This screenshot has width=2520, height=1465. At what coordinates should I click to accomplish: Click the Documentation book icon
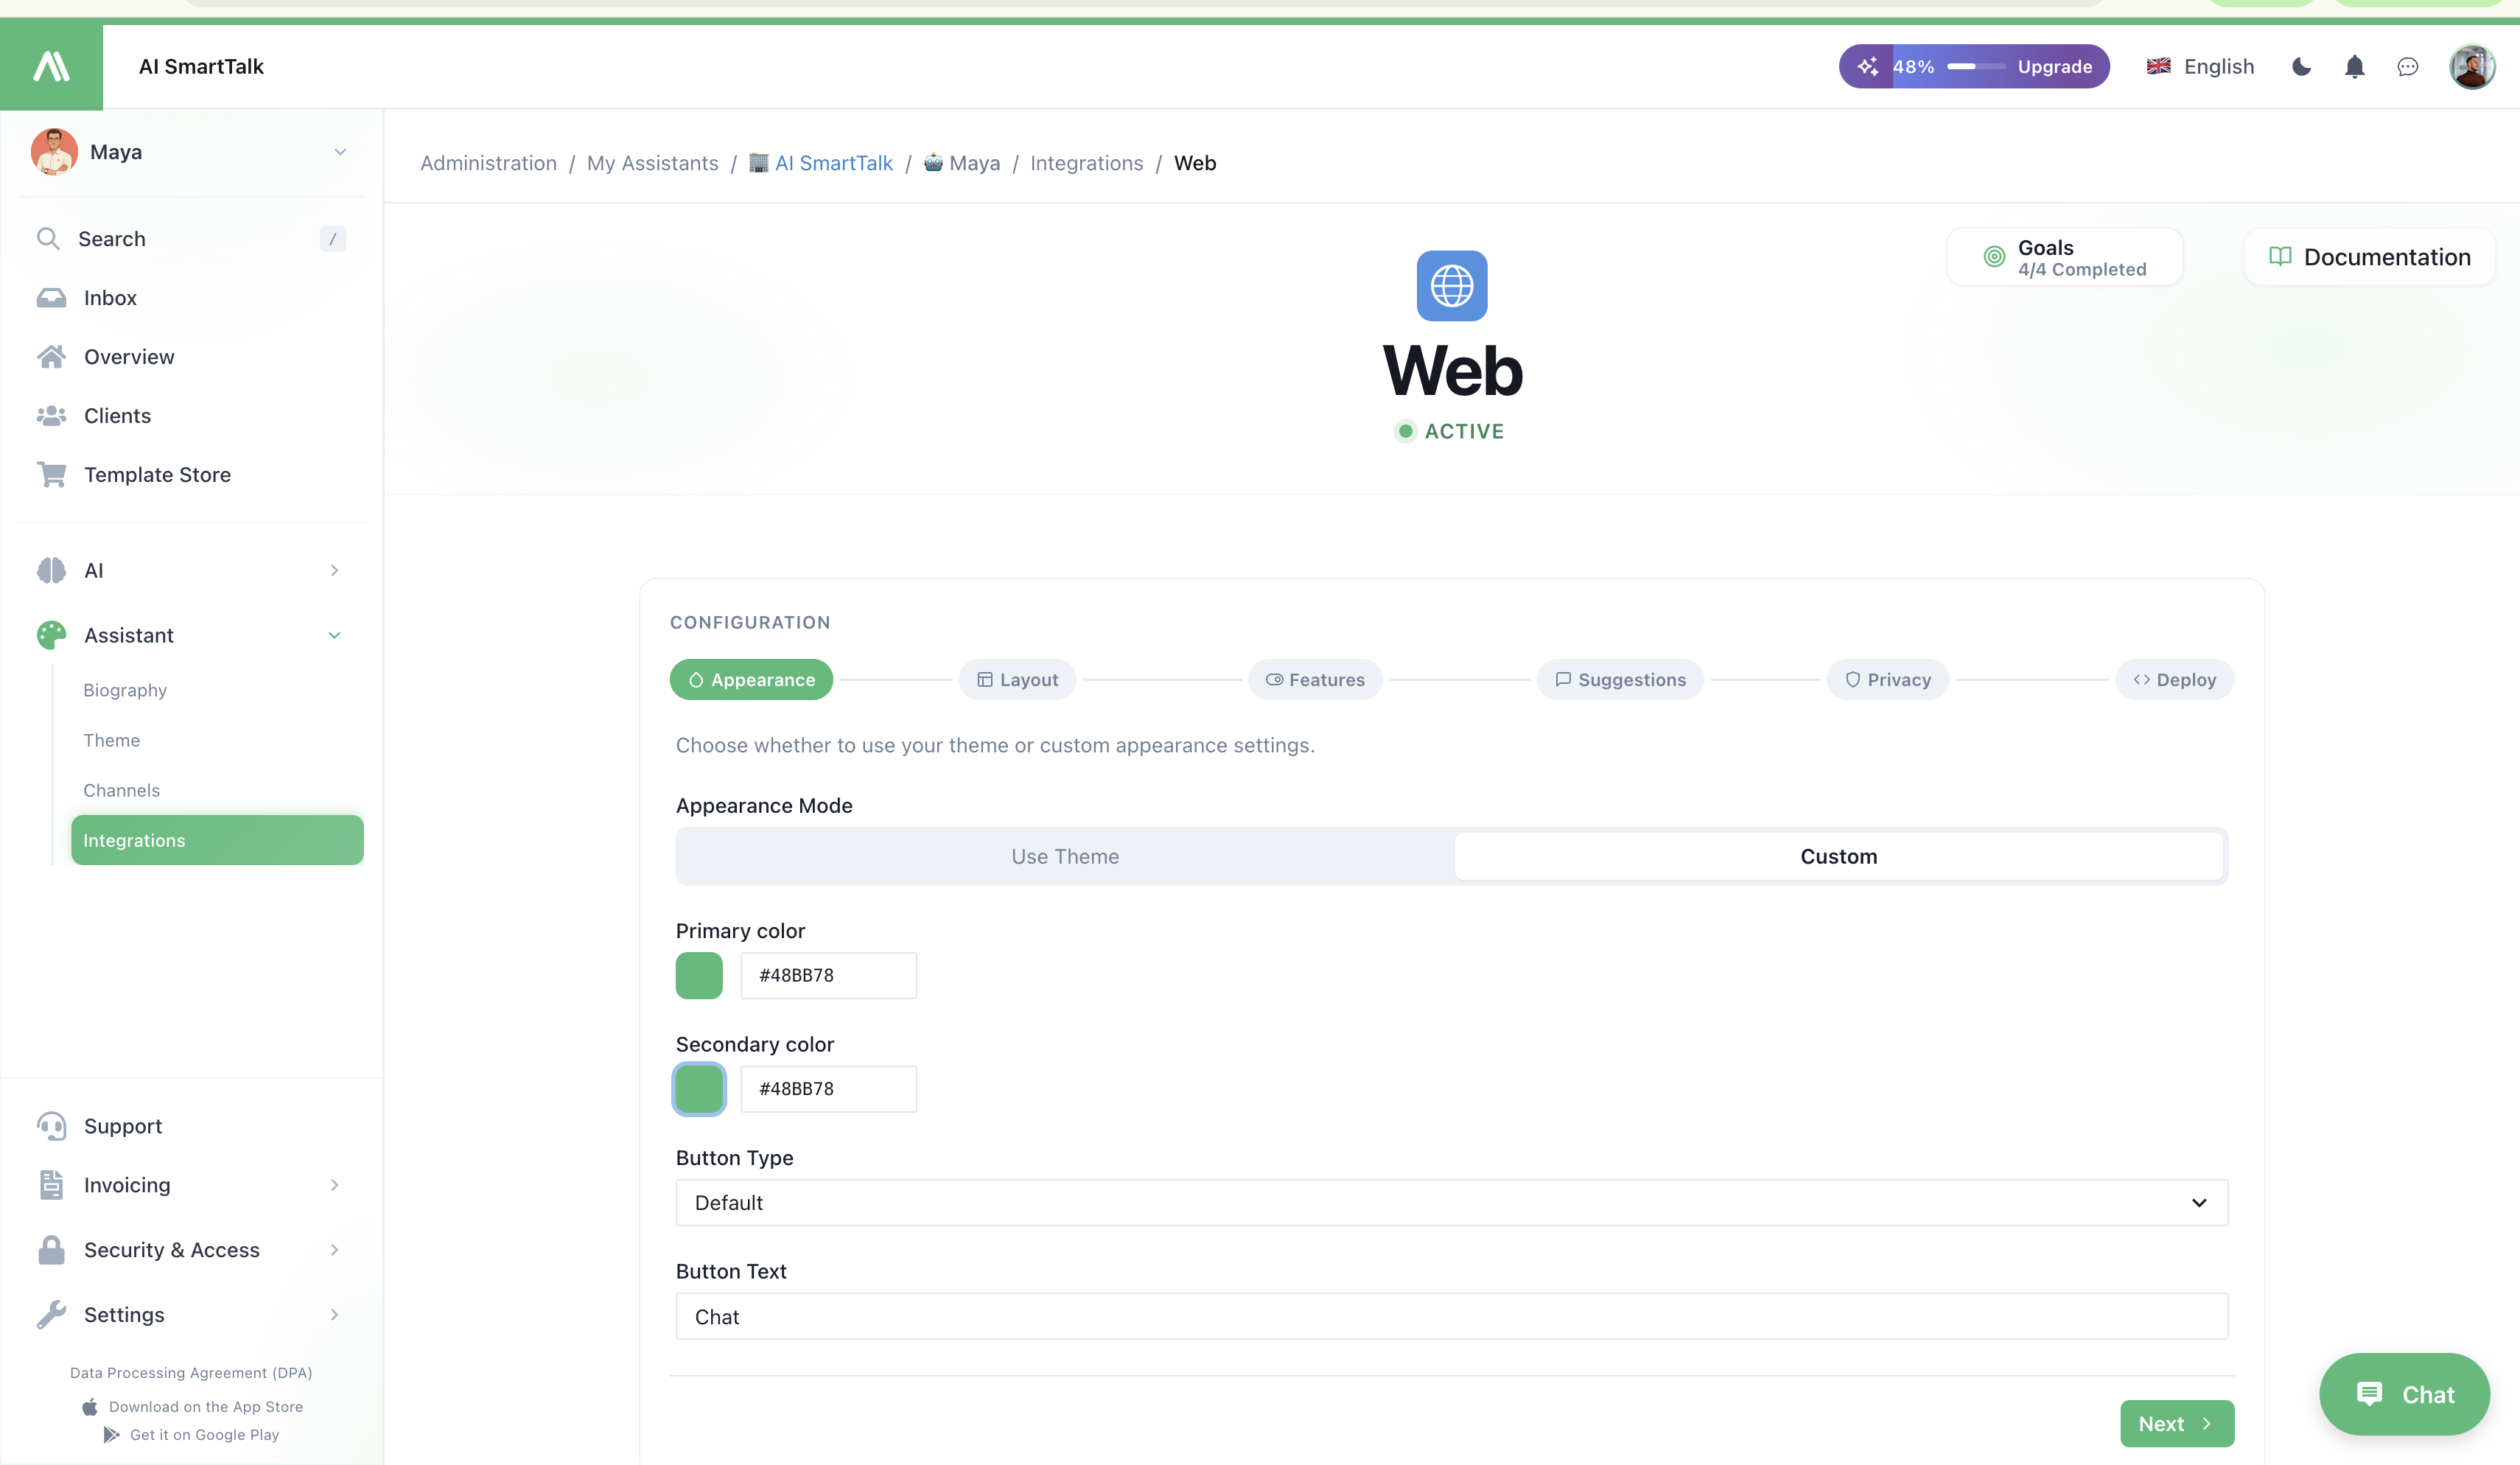tap(2280, 257)
